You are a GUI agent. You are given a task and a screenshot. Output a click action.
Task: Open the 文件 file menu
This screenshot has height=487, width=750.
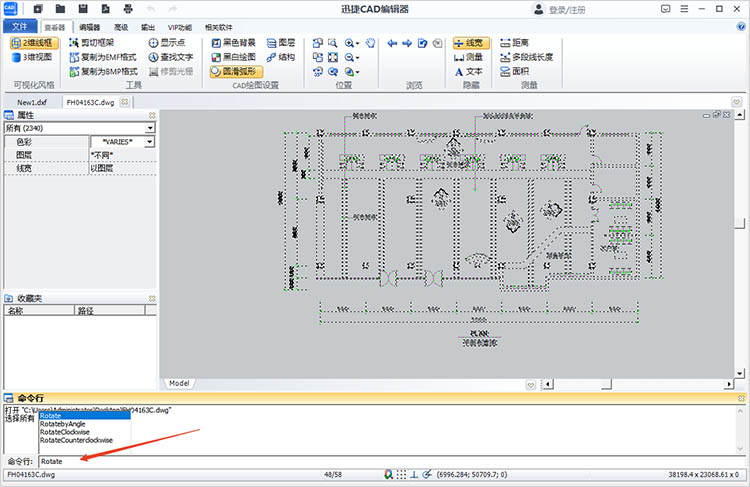tap(20, 26)
